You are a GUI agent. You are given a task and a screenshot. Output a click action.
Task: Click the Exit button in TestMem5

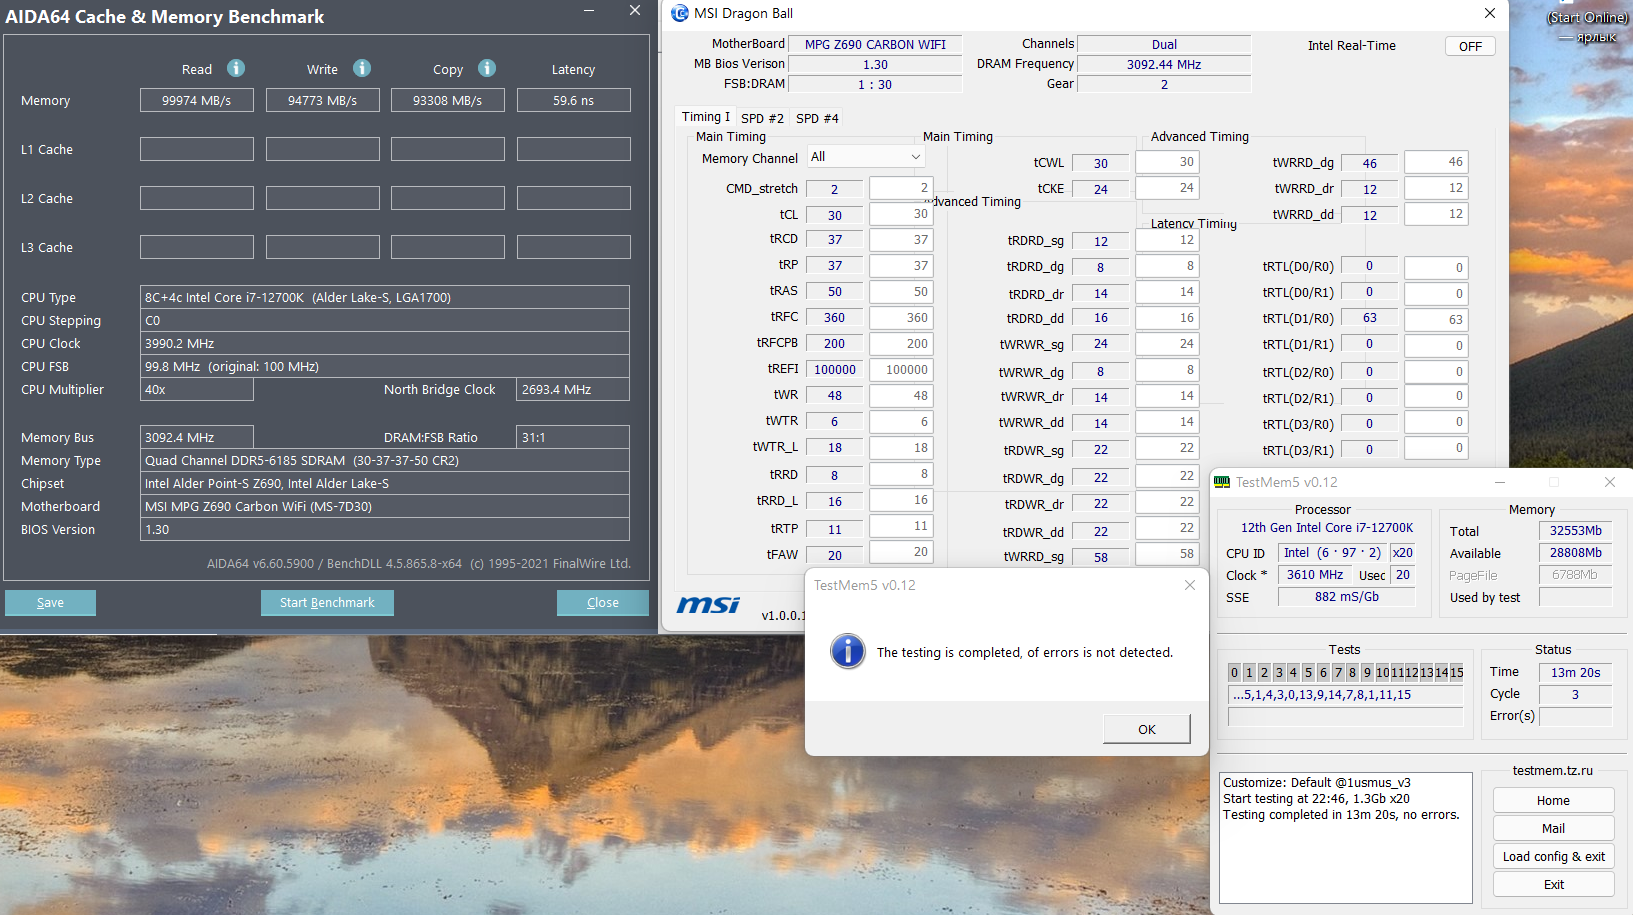pos(1553,885)
